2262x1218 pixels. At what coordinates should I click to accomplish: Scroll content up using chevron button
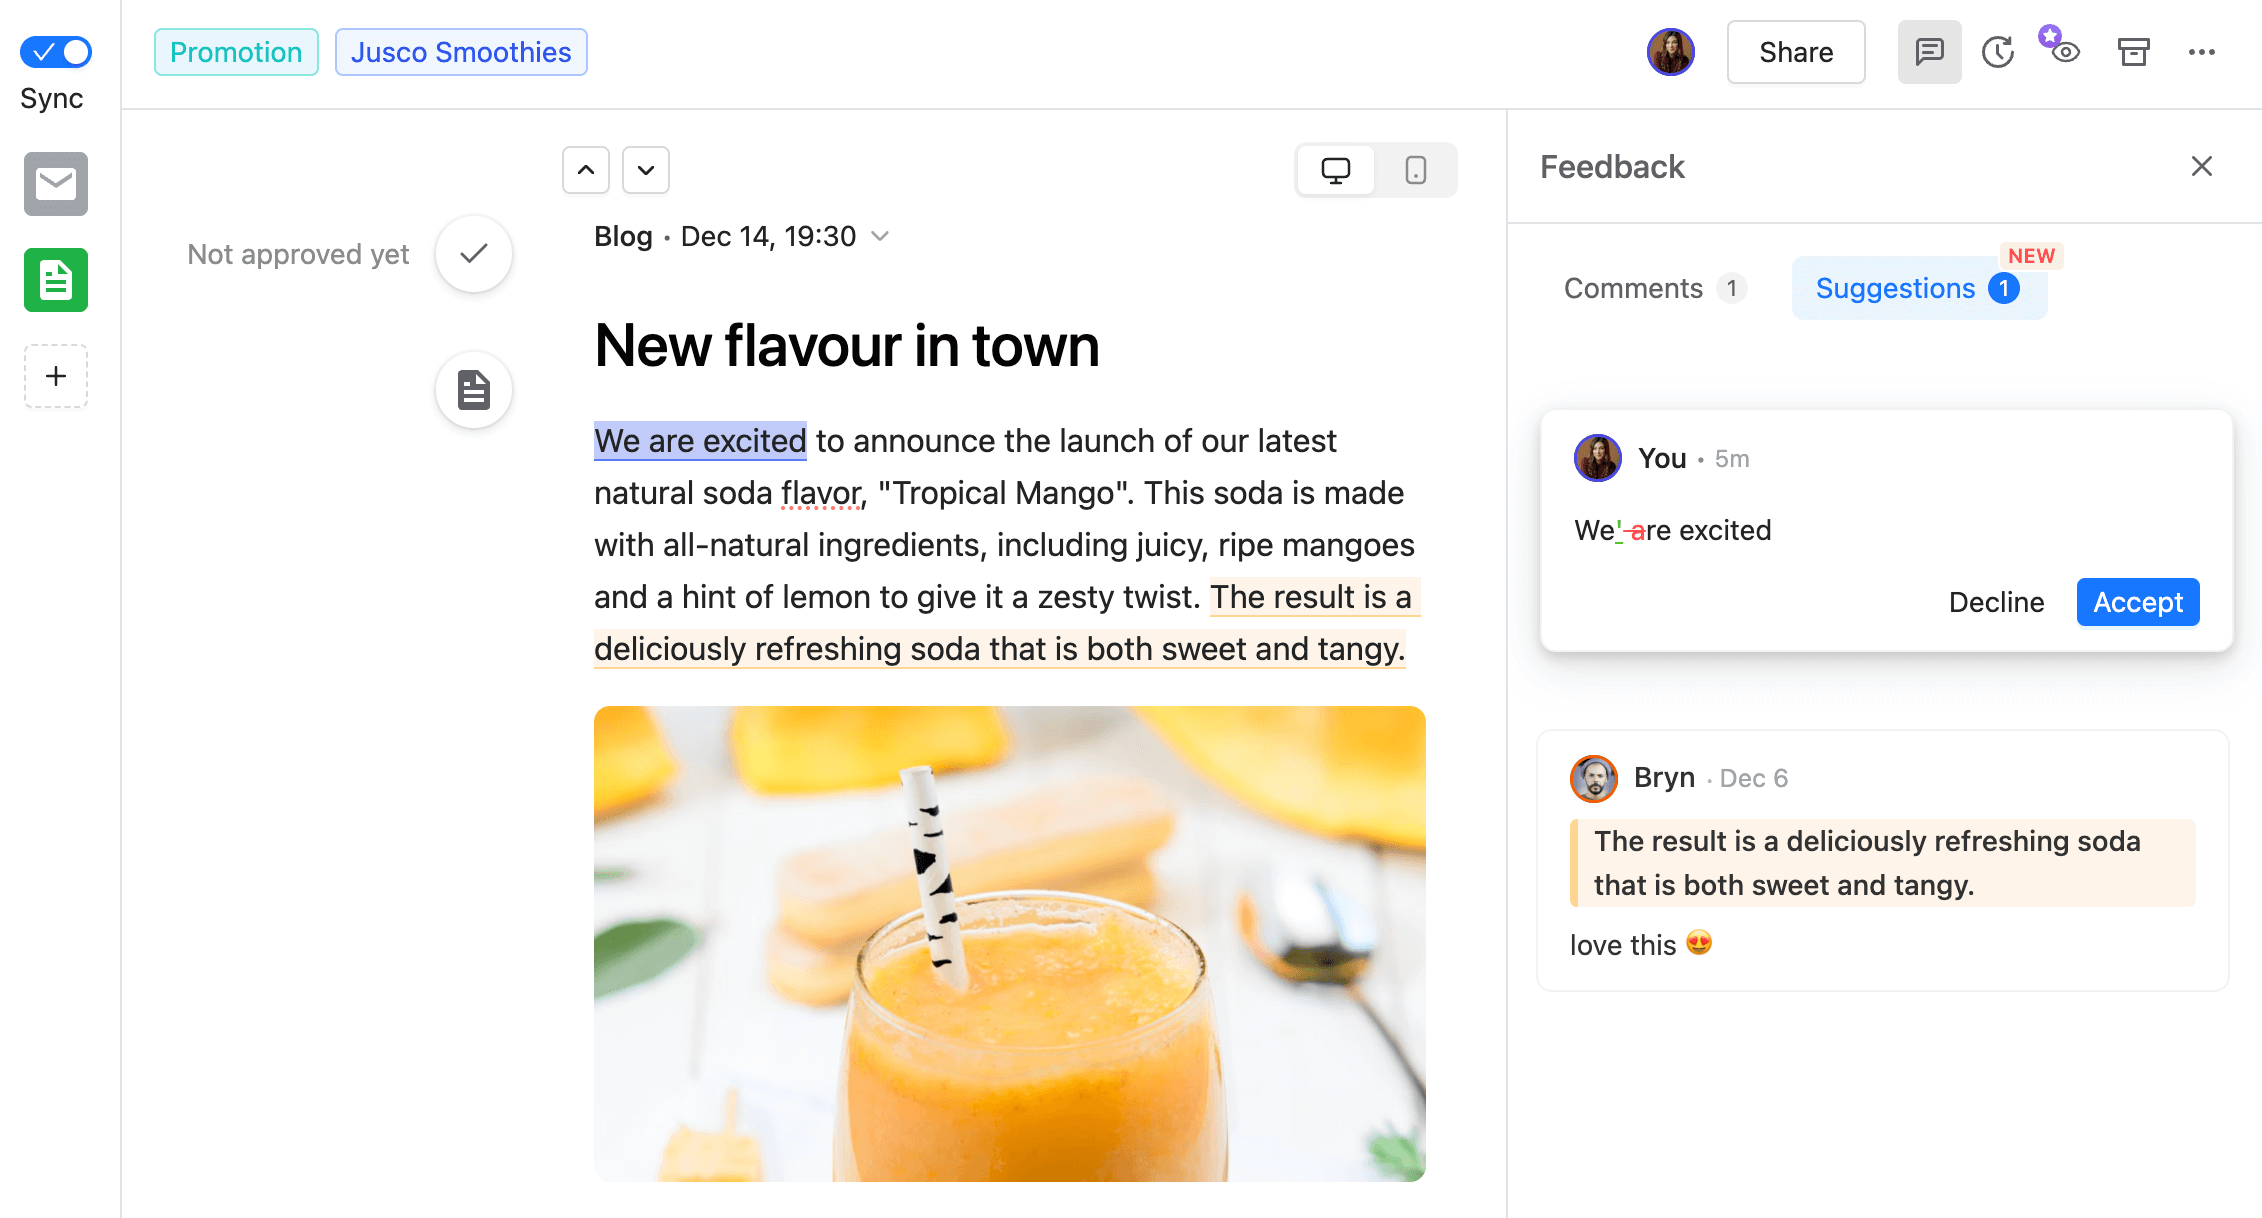(x=585, y=168)
